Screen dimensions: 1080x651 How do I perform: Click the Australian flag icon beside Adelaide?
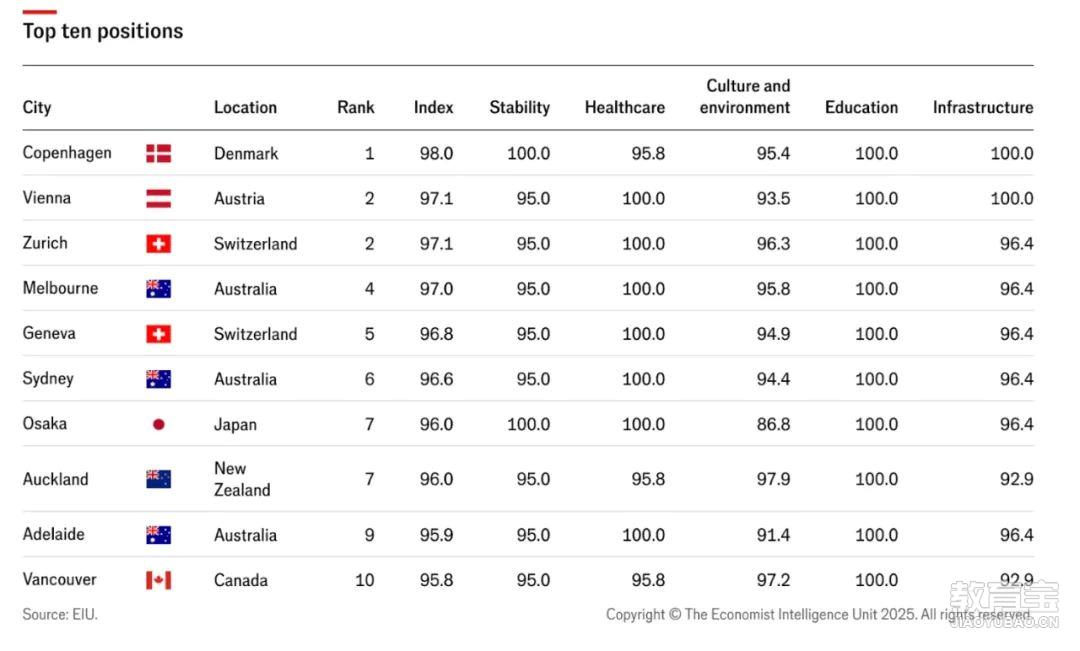click(158, 535)
